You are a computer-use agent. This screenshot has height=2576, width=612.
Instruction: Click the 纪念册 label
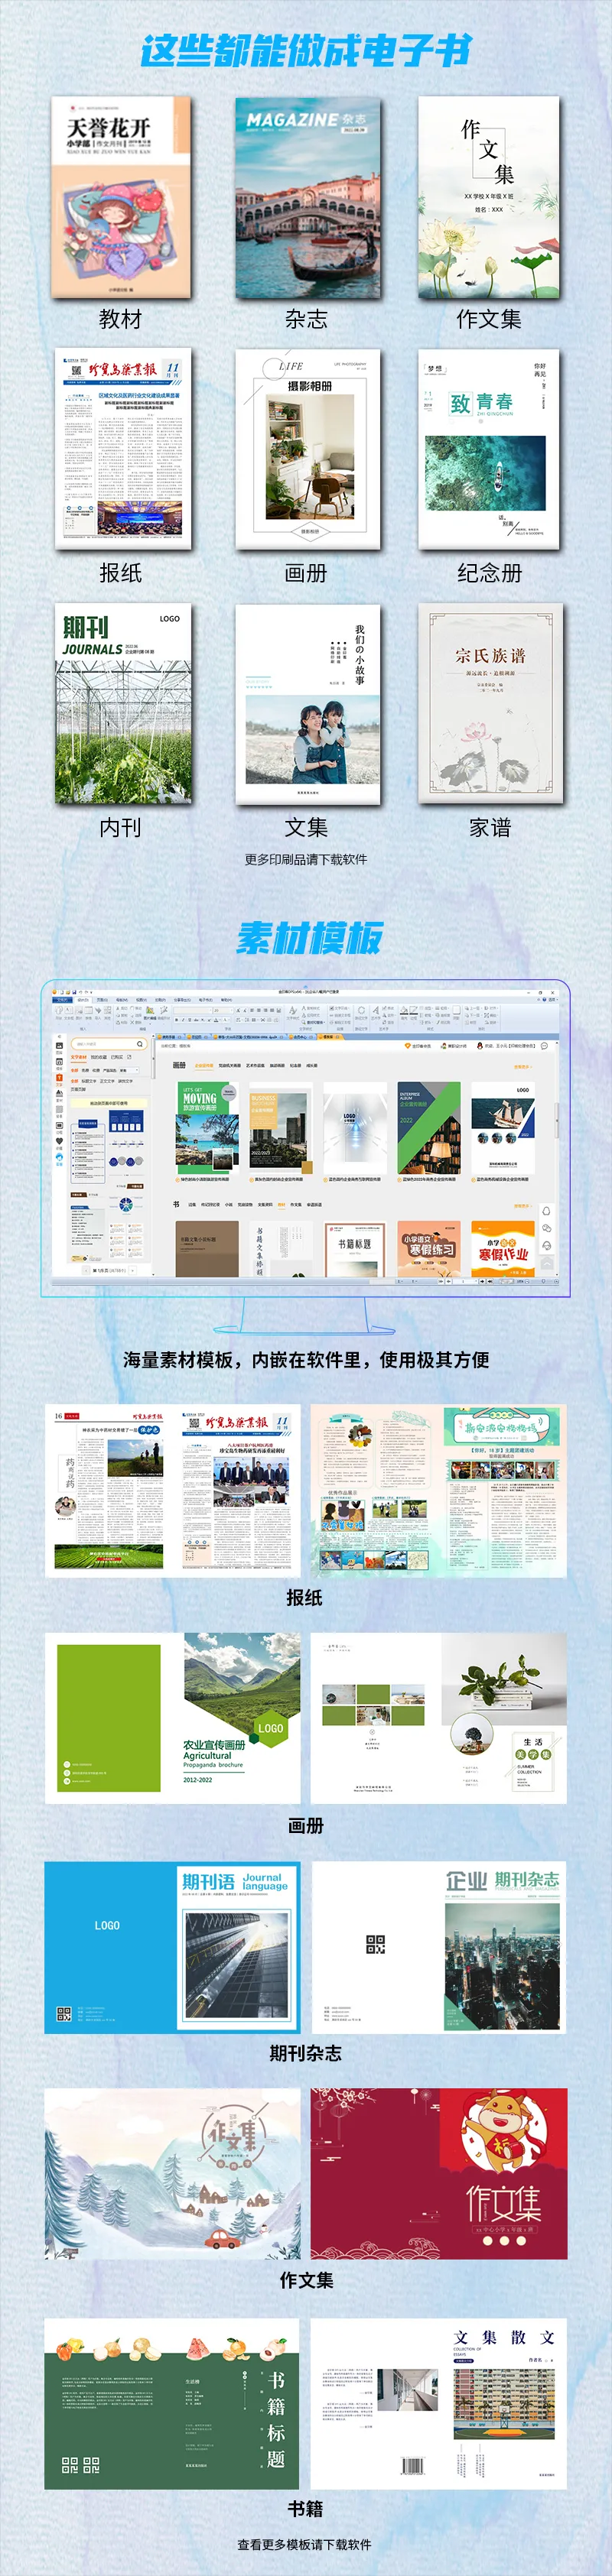coord(489,573)
